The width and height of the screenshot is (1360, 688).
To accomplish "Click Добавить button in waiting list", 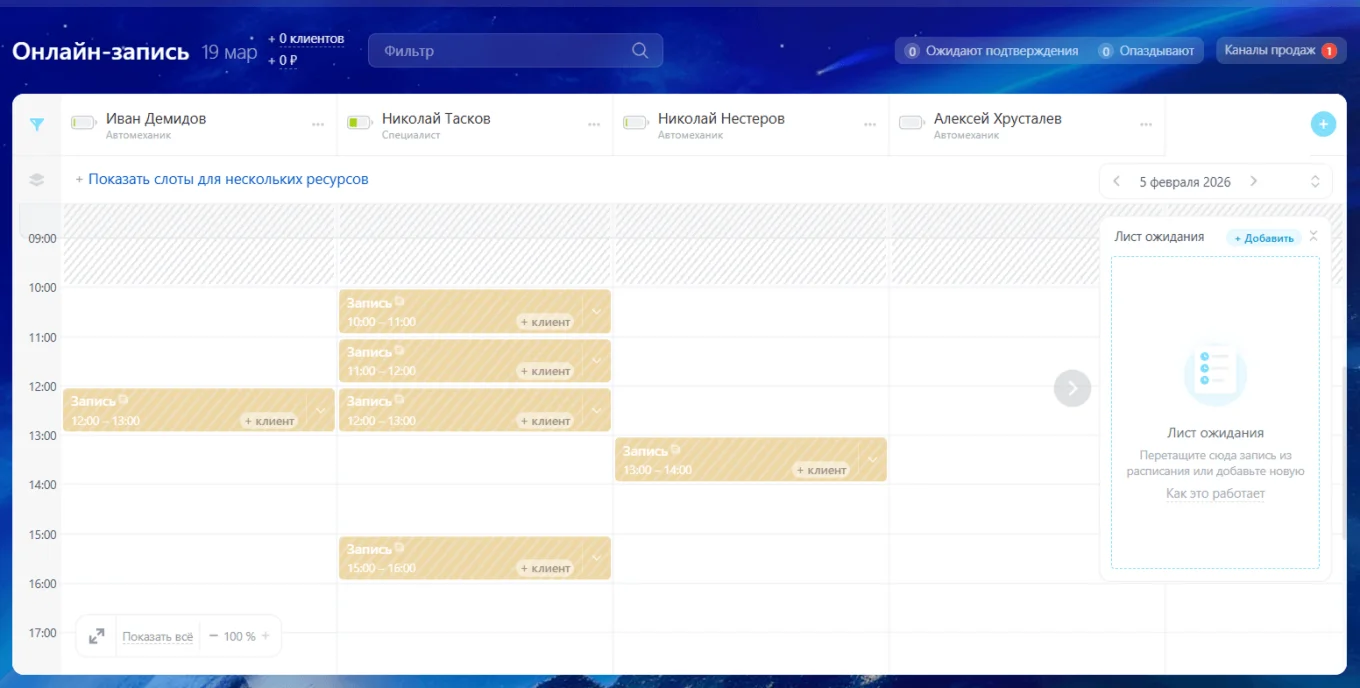I will click(x=1265, y=238).
